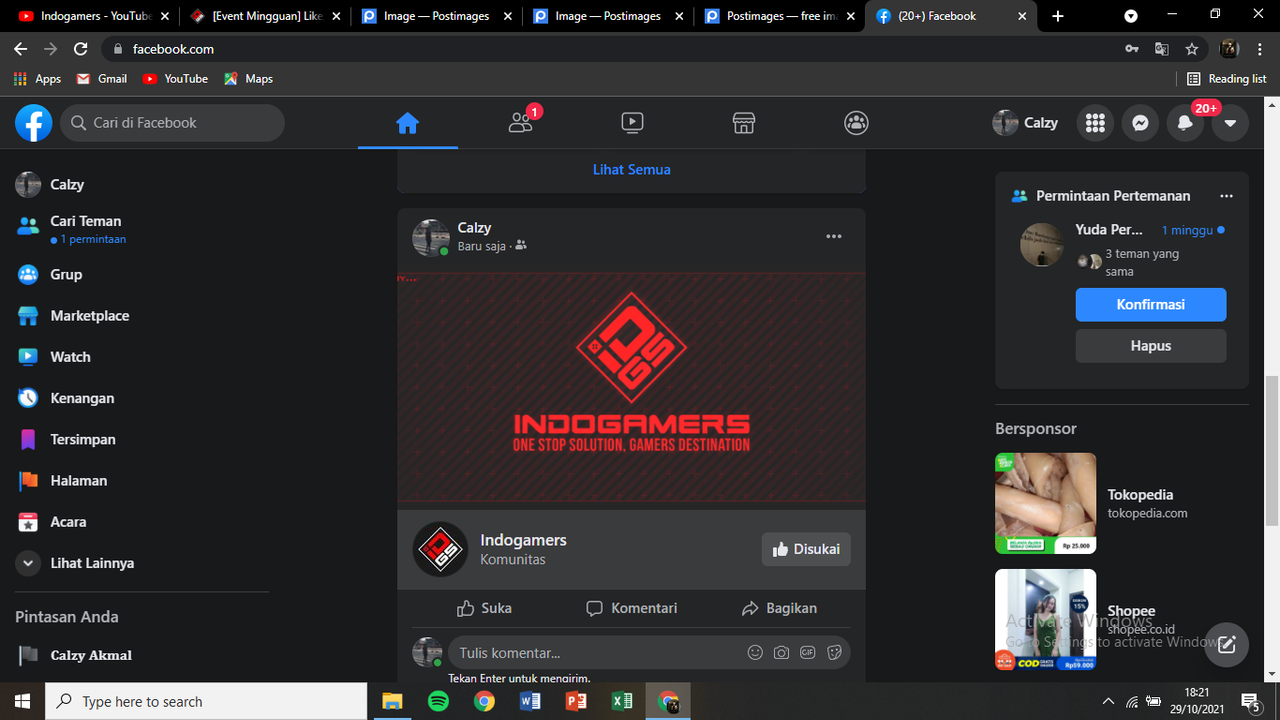The image size is (1280, 720).
Task: Open Tersimpan in left sidebar
Action: (x=140, y=439)
